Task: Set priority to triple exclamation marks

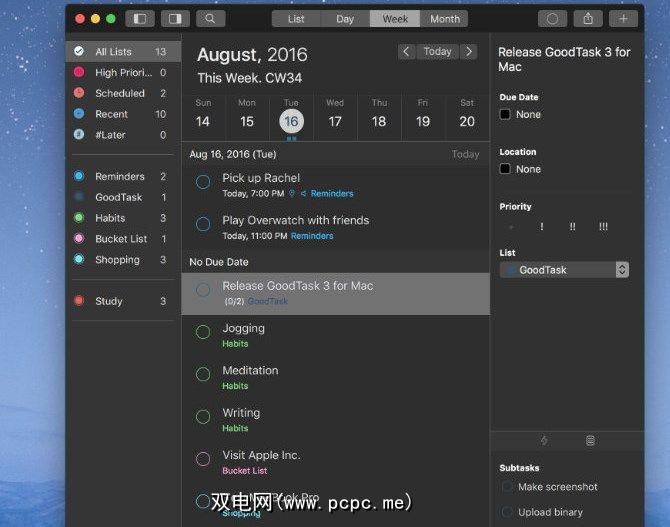Action: pos(603,227)
